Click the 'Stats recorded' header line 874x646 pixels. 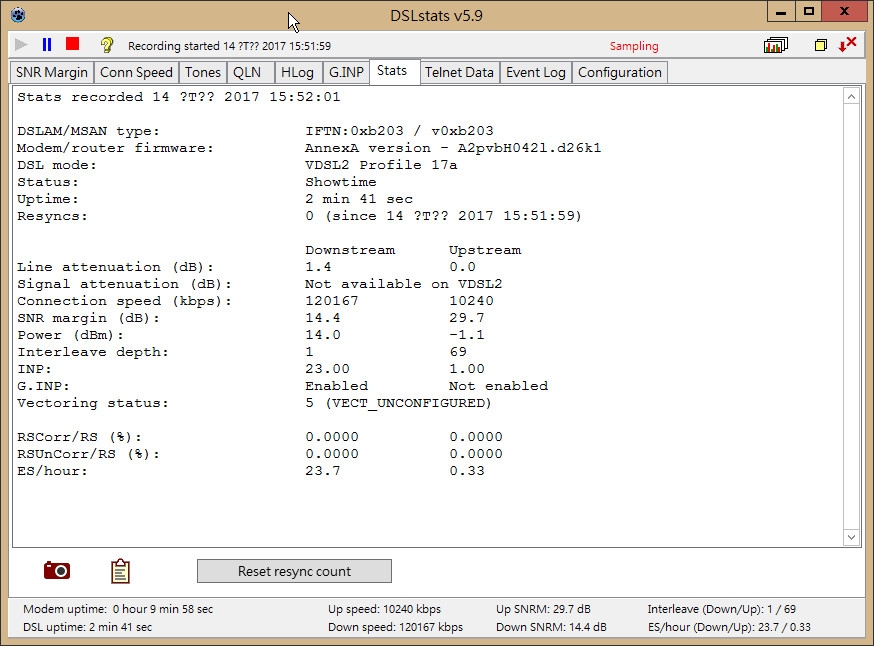pyautogui.click(x=178, y=97)
